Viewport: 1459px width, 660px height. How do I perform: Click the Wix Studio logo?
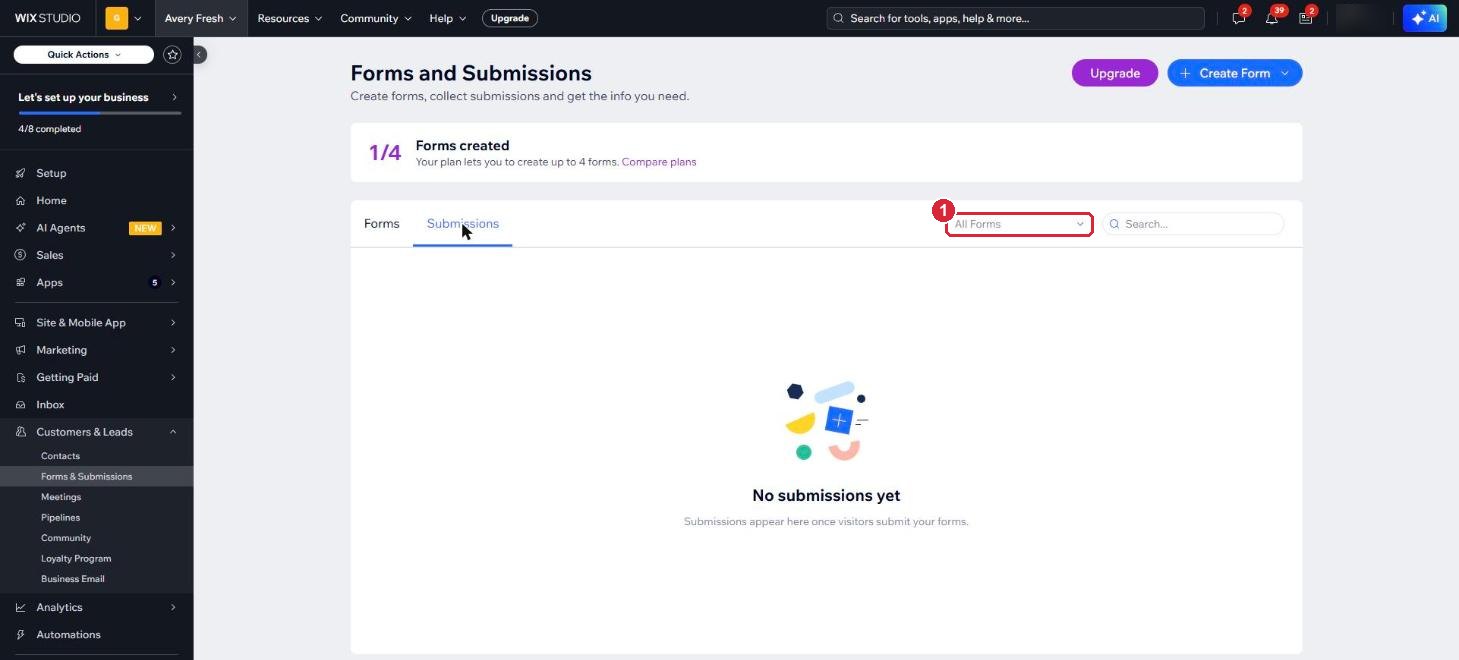point(49,18)
